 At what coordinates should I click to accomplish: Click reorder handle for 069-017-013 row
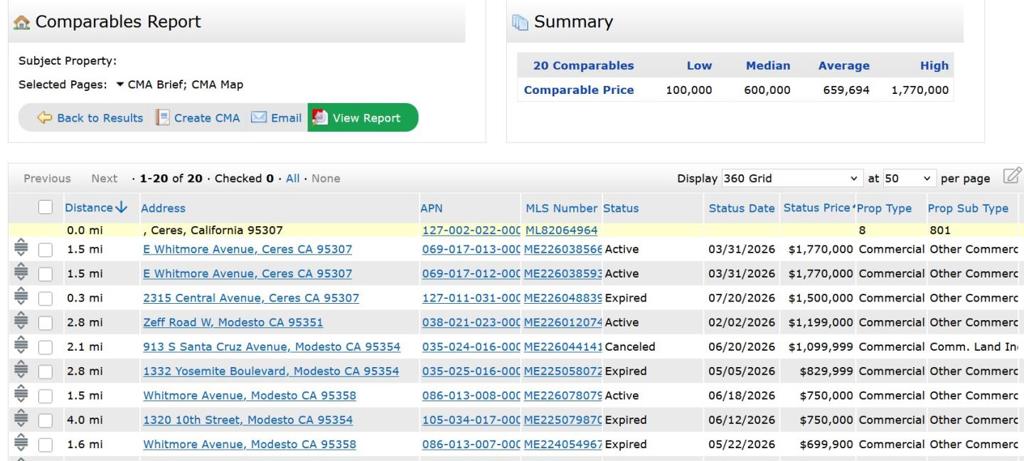tap(21, 249)
